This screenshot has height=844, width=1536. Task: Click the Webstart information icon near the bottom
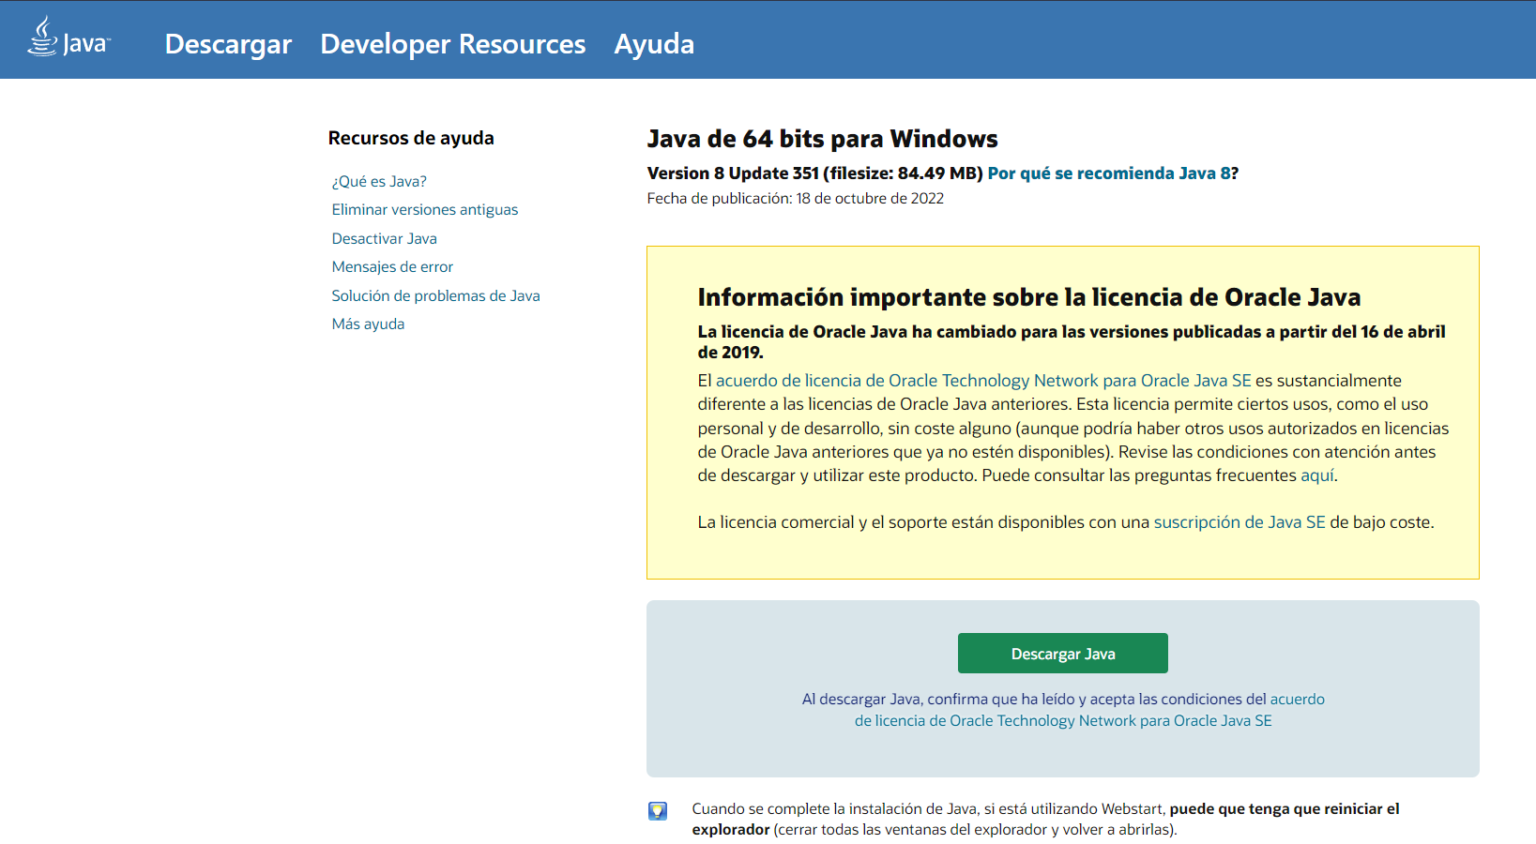coord(657,811)
